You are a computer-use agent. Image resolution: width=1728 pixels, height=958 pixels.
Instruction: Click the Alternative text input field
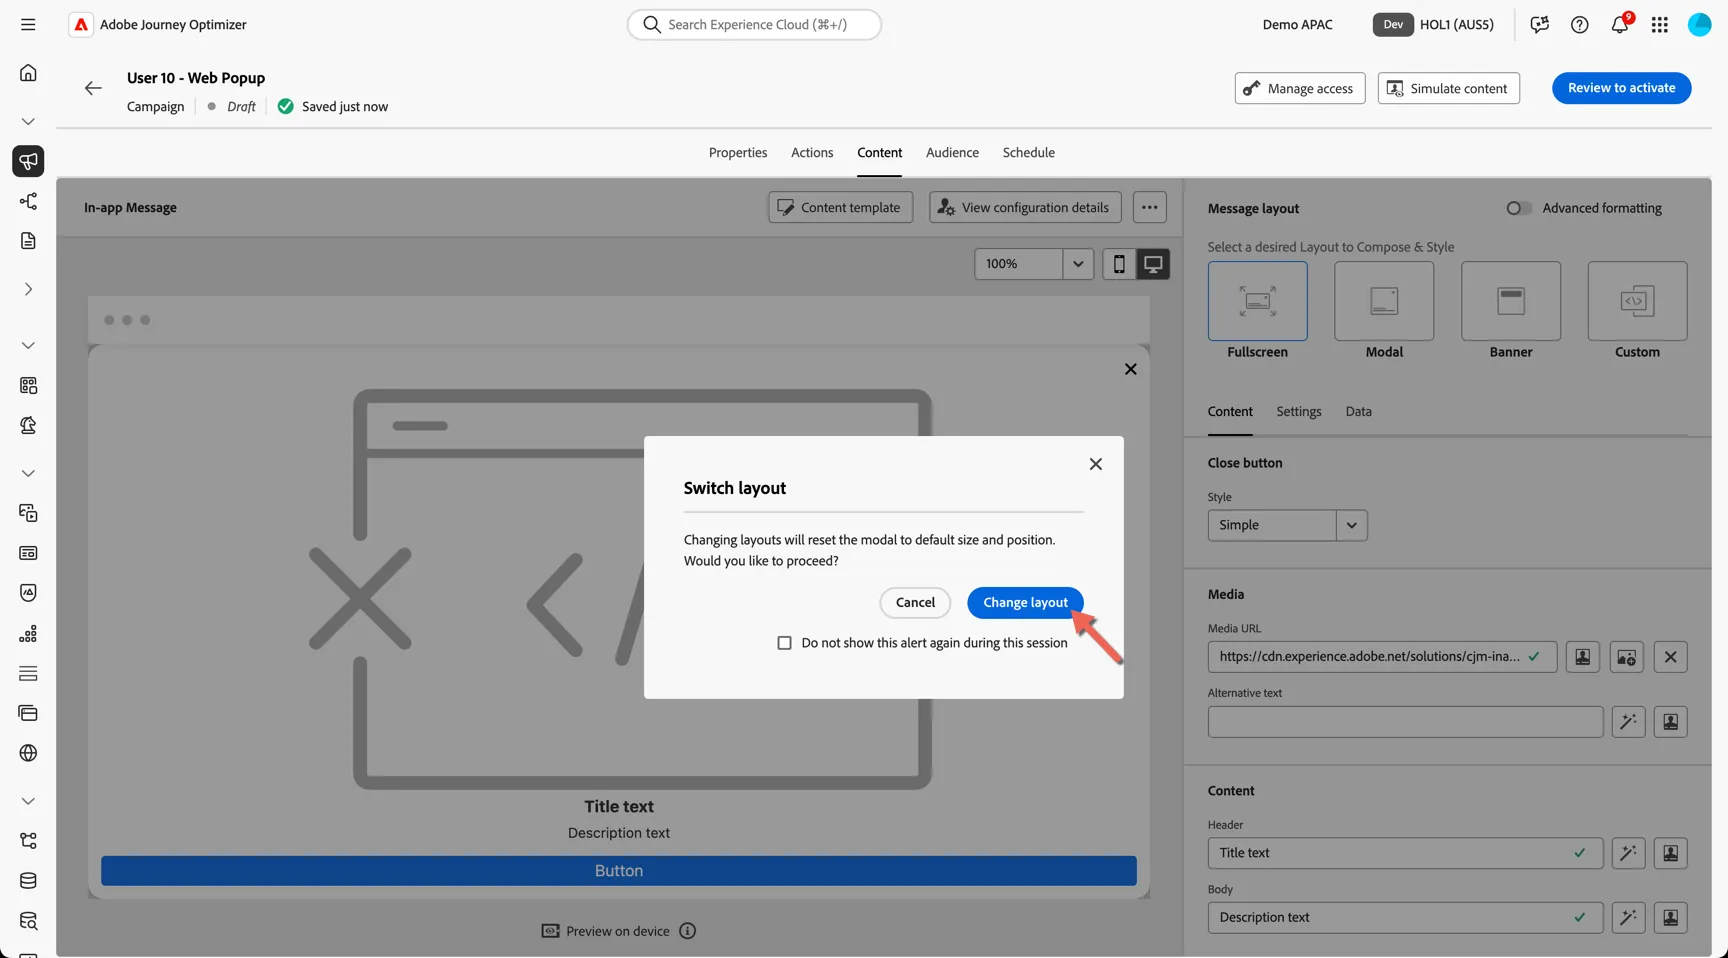click(1405, 722)
